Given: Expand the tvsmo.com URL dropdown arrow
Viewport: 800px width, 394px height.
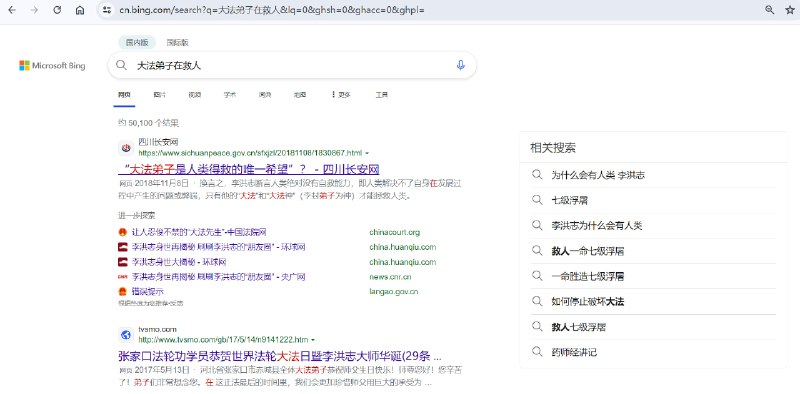Looking at the screenshot, I should 313,340.
